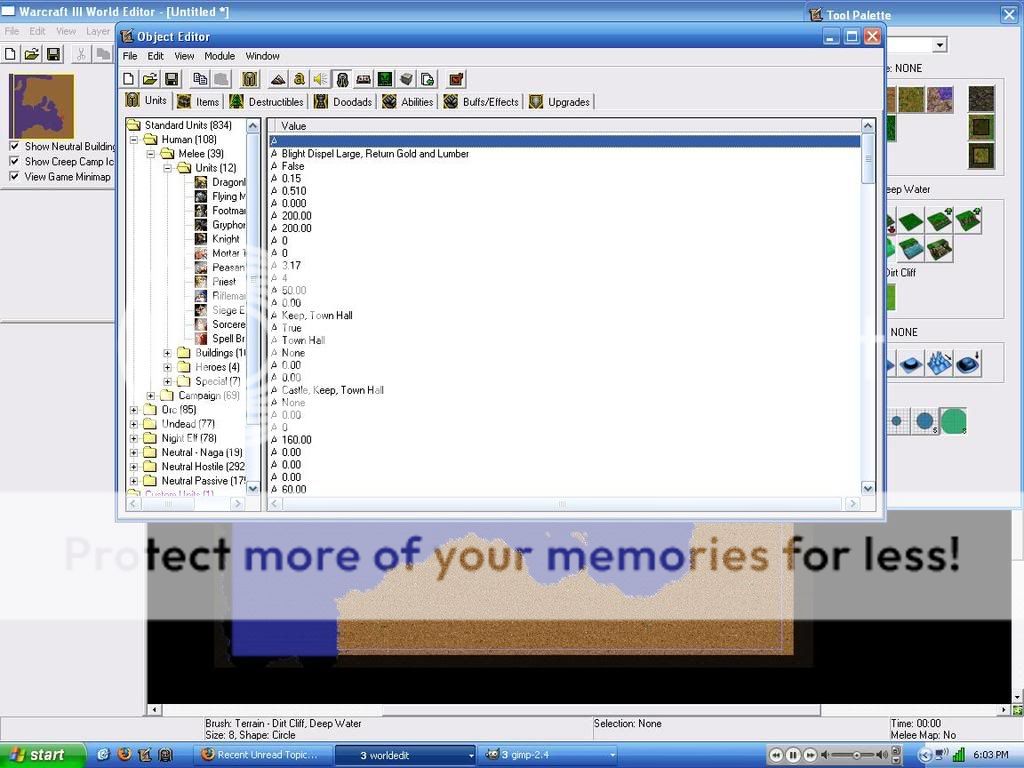Expand the Undead (77) folder
The image size is (1024, 768).
coord(134,424)
